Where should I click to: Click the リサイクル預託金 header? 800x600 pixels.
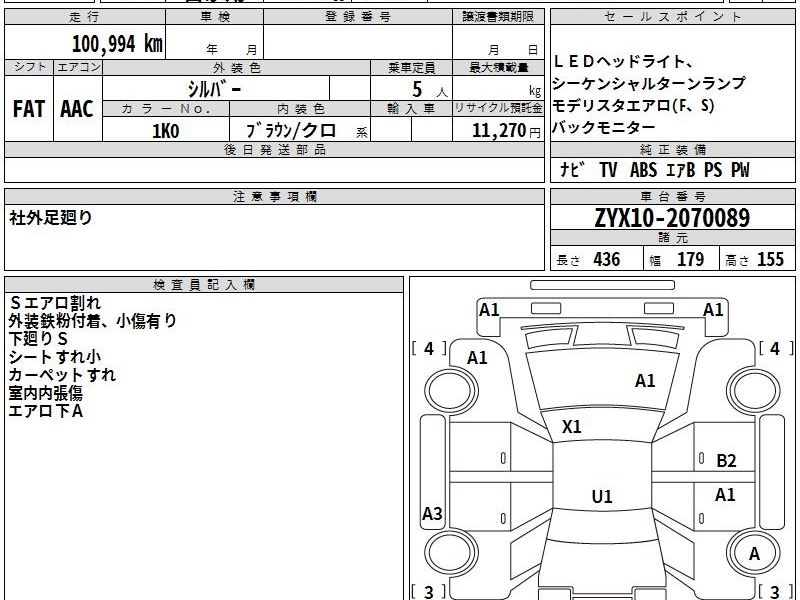[498, 109]
